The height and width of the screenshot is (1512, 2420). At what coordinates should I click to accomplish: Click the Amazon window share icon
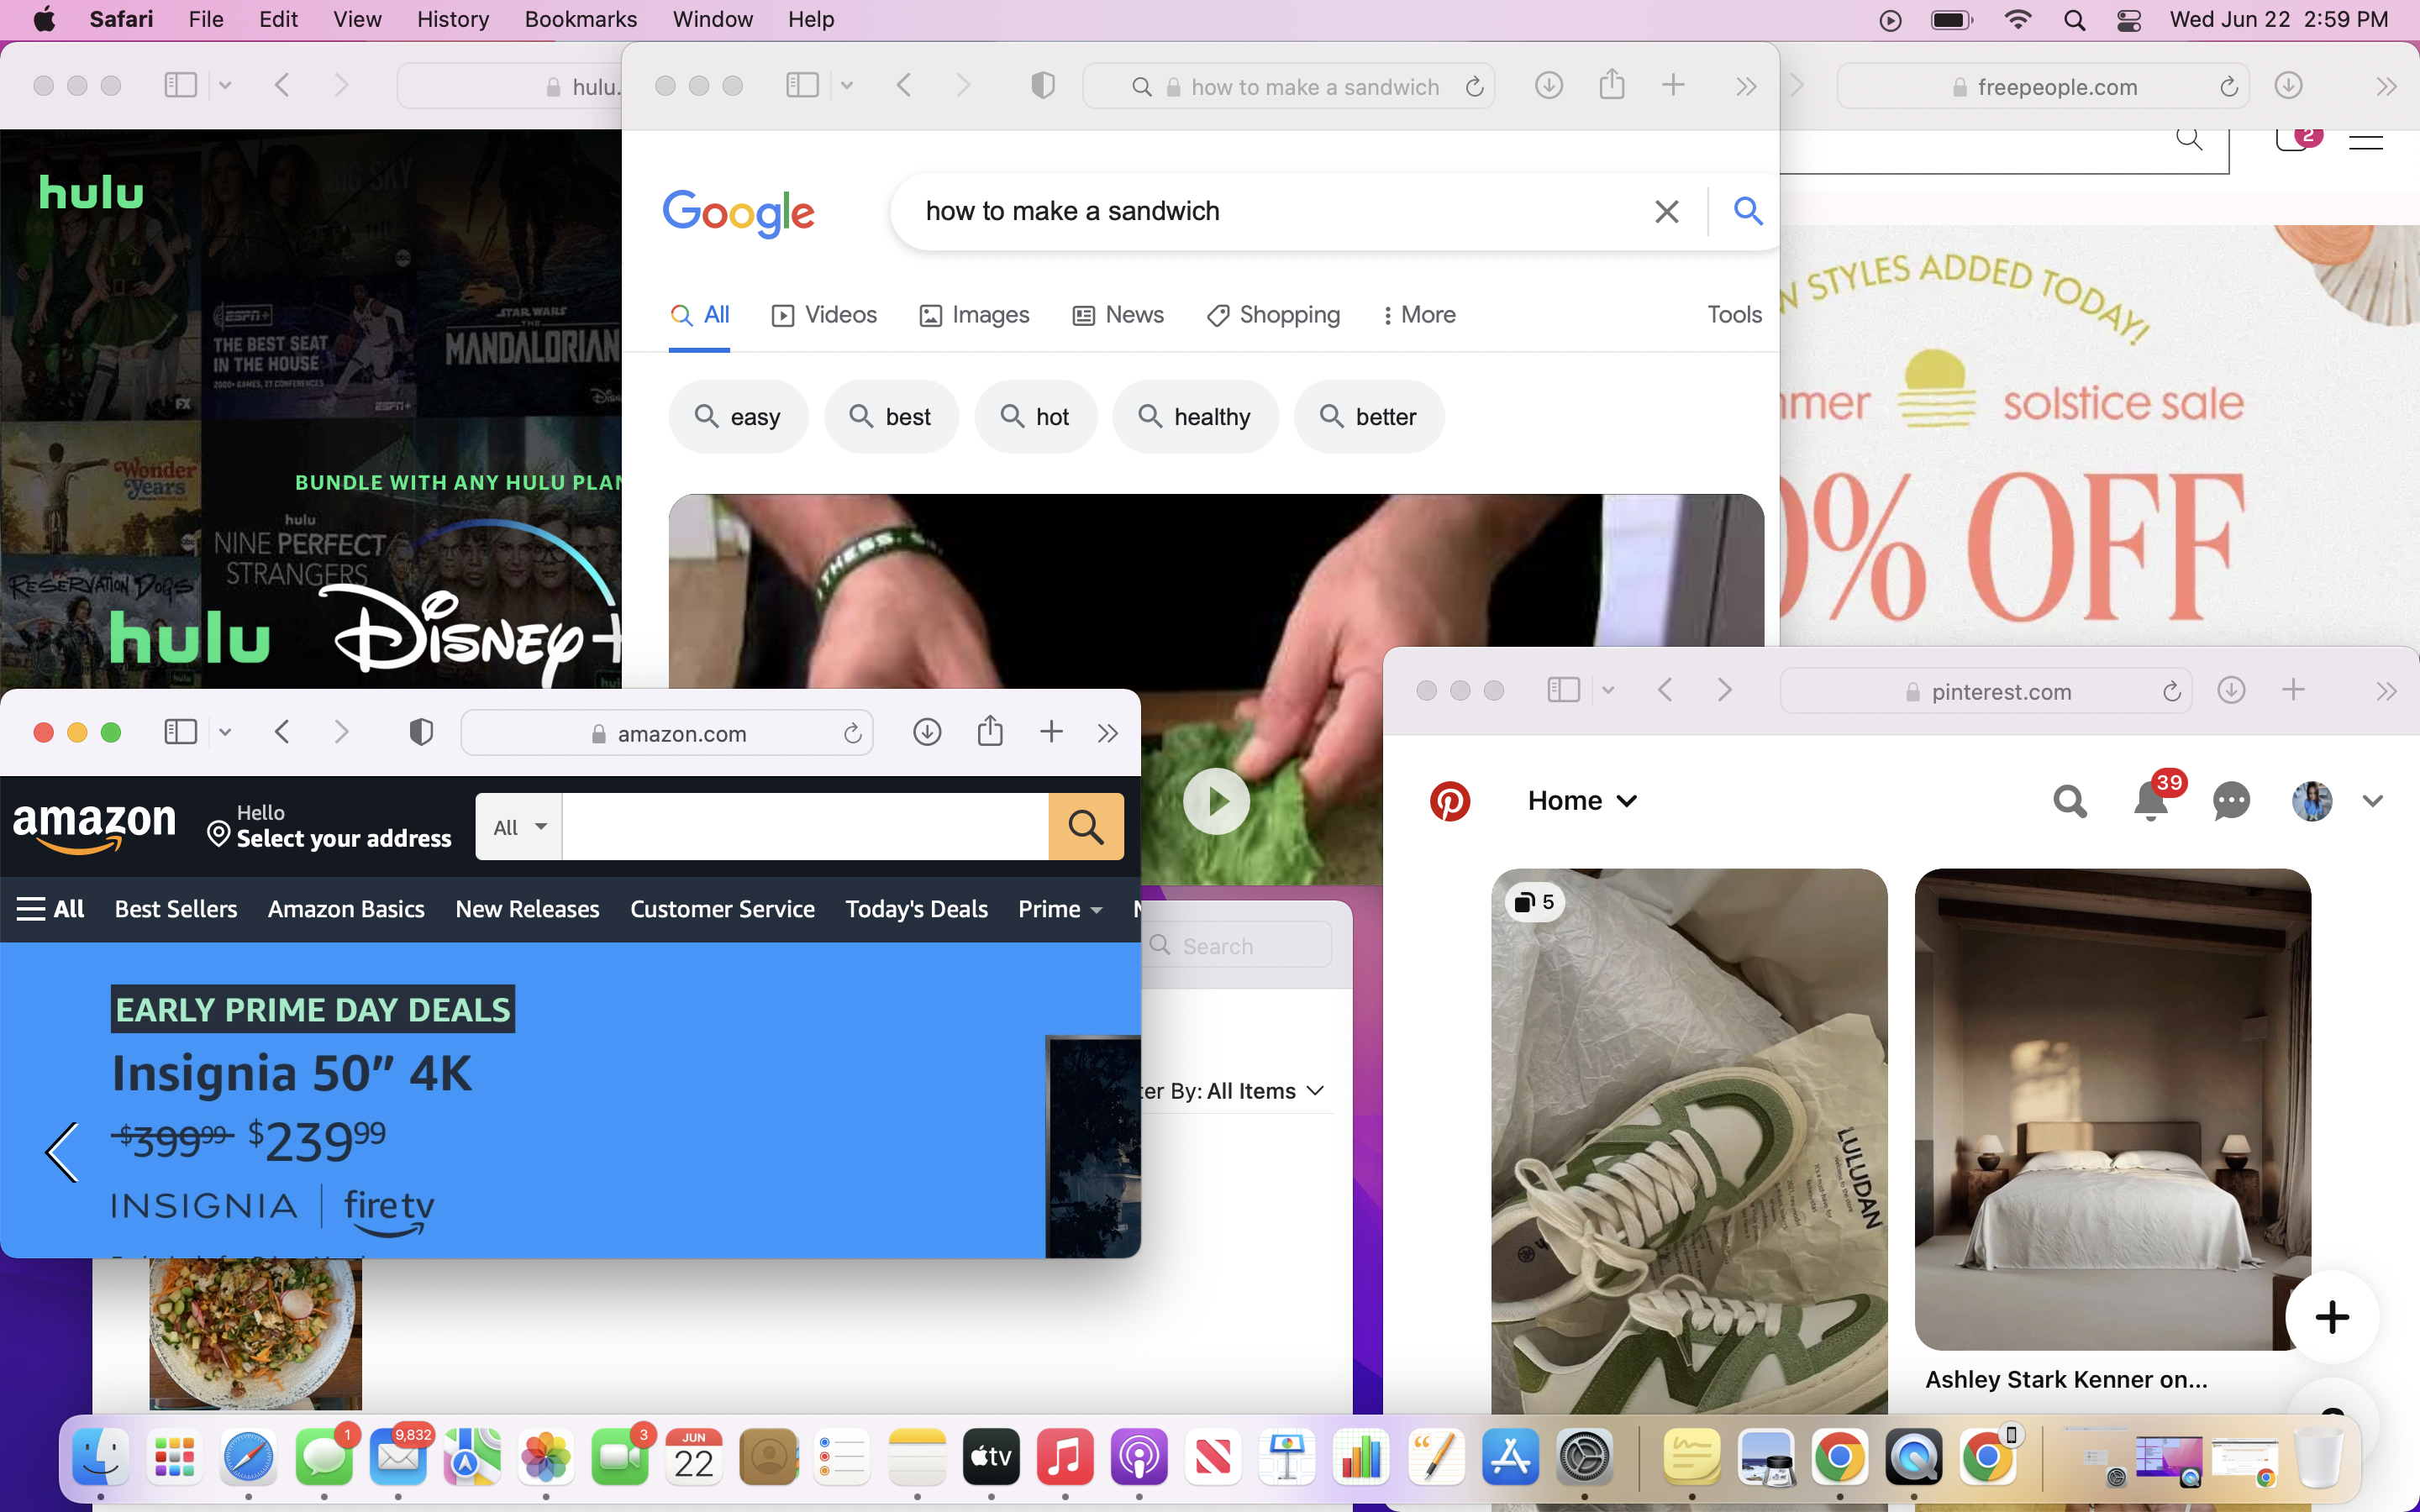pyautogui.click(x=990, y=732)
